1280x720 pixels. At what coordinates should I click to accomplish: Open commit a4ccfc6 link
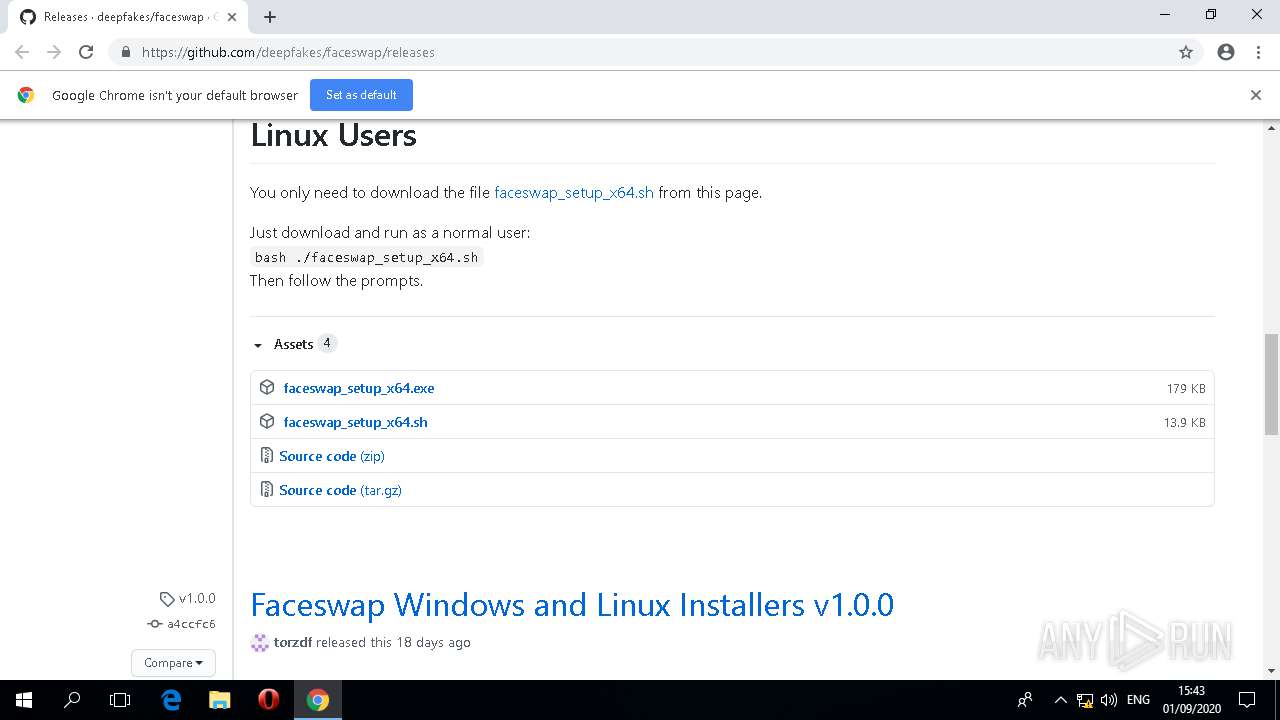click(191, 624)
